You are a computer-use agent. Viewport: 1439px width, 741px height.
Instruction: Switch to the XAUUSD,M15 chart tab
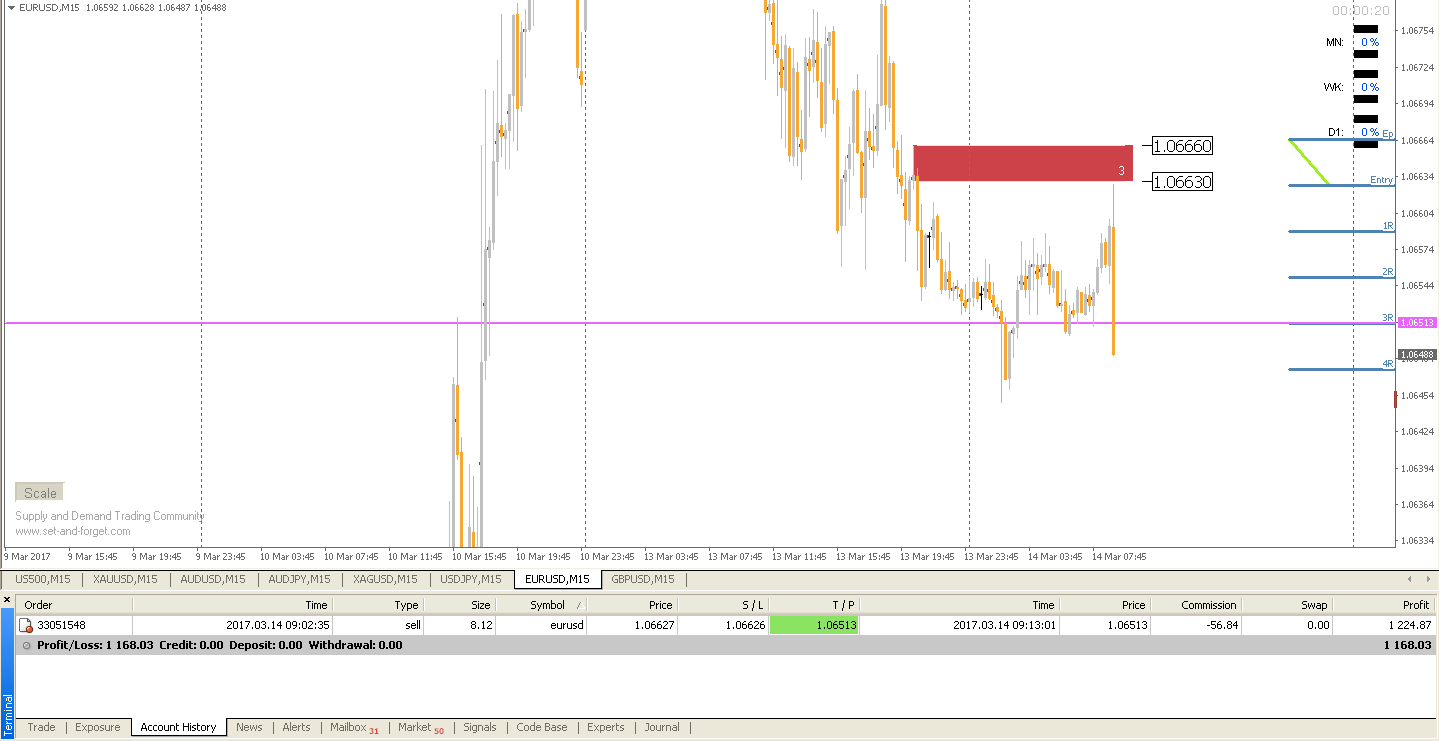tap(127, 579)
